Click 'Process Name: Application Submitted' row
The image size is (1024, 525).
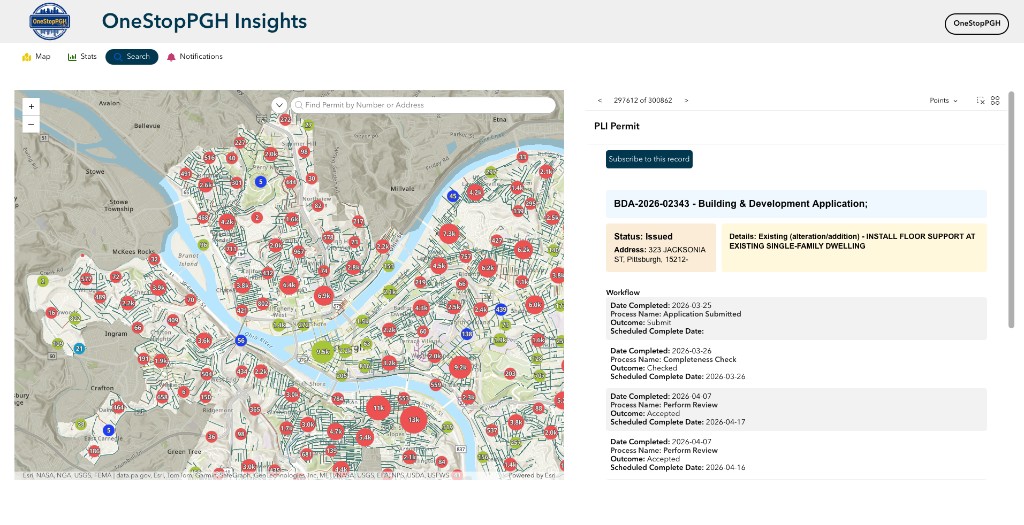tap(676, 314)
